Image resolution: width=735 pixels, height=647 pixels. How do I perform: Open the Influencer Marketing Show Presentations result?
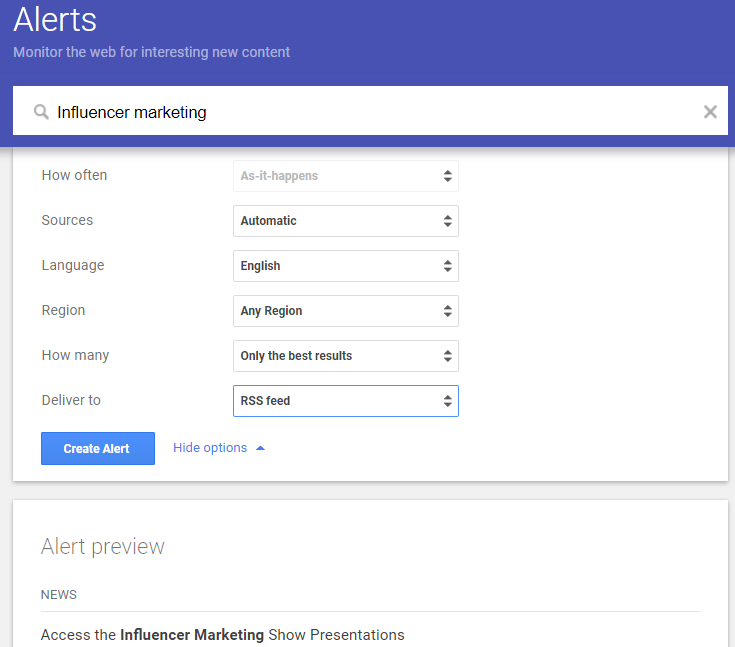(222, 635)
